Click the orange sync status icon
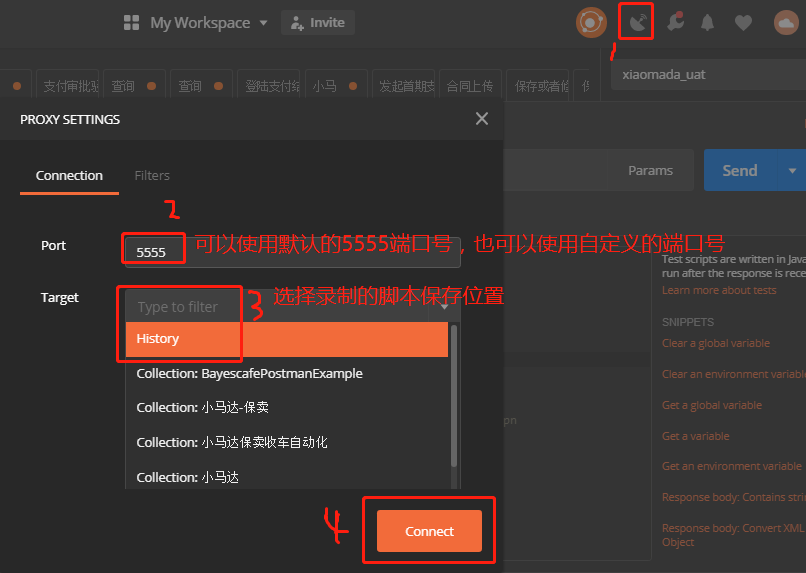This screenshot has width=806, height=573. [591, 23]
